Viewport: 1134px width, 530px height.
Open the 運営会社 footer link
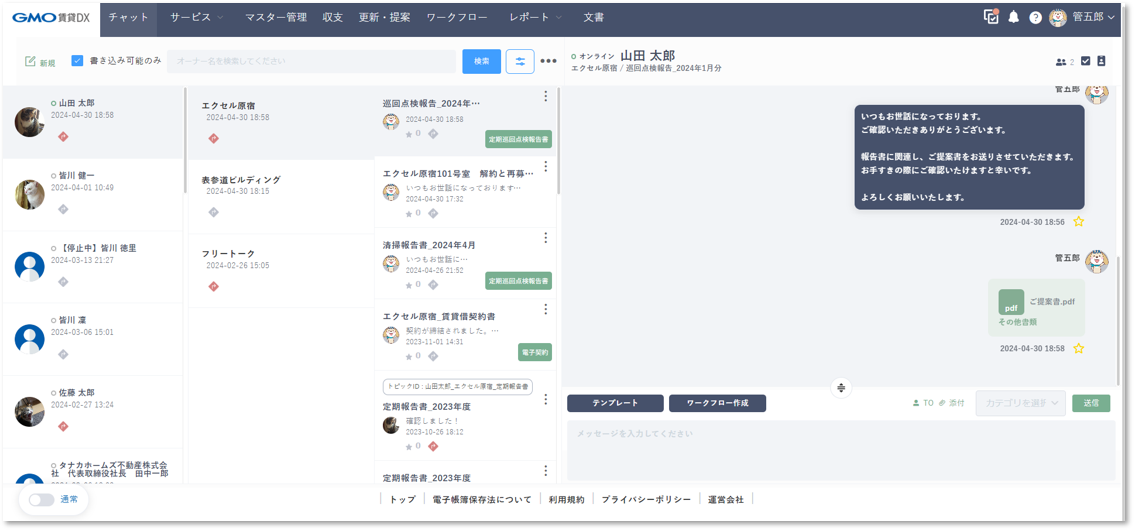pyautogui.click(x=725, y=500)
